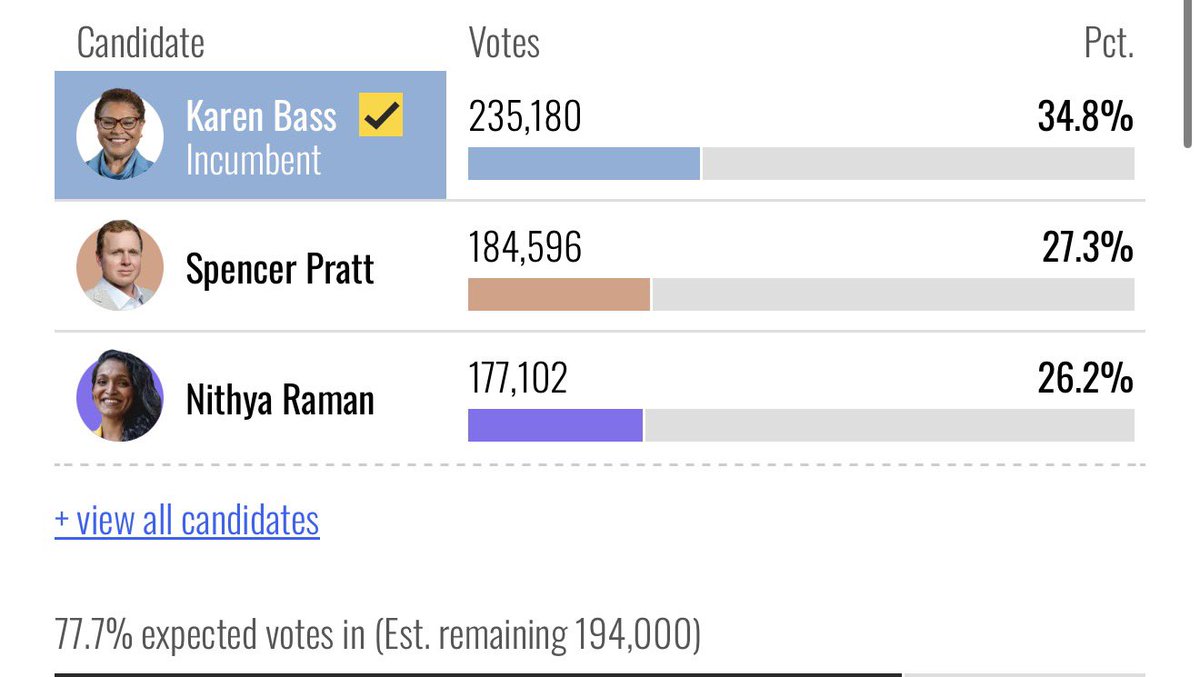Tap the 184,596 vote count
The image size is (1200, 677).
pyautogui.click(x=525, y=248)
